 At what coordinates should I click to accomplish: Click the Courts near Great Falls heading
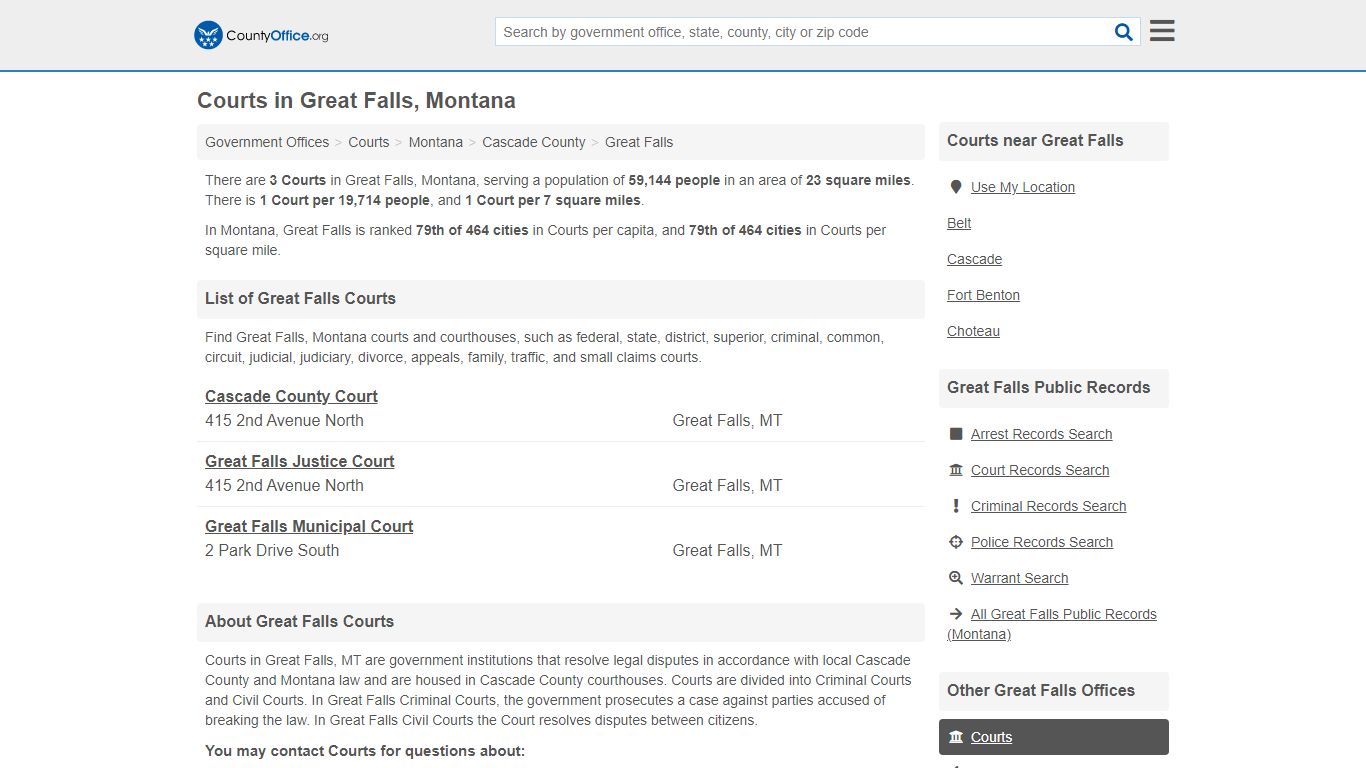pos(1035,140)
